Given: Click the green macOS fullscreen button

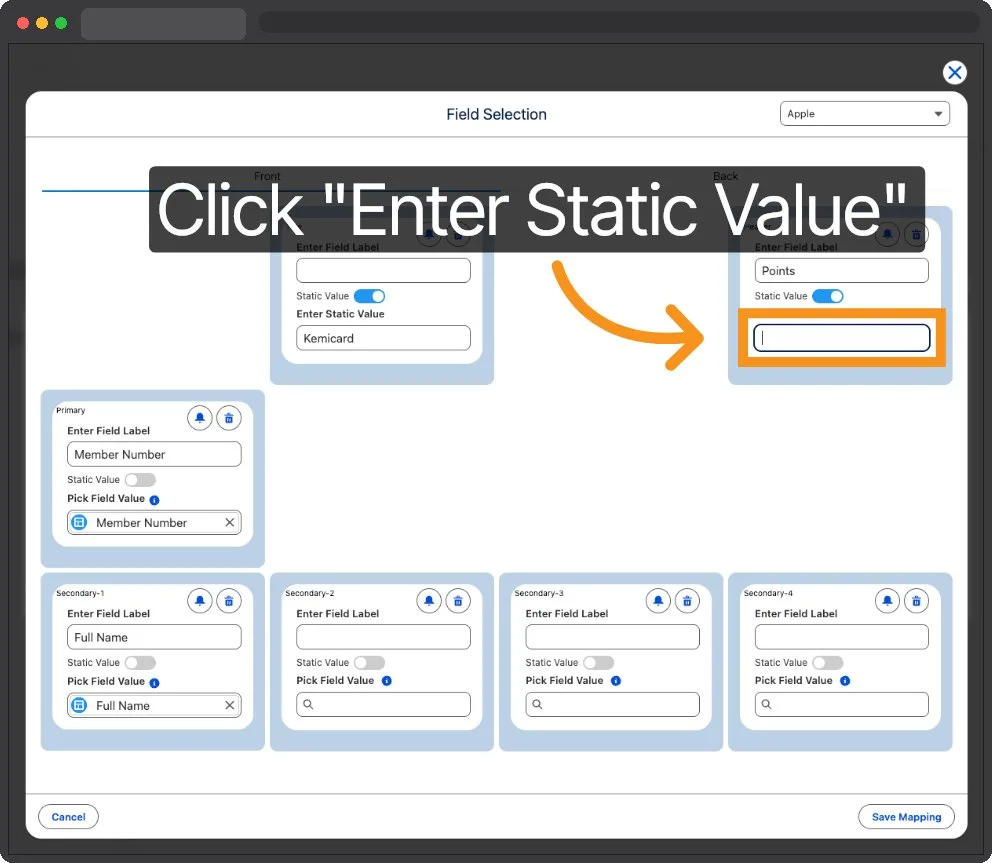Looking at the screenshot, I should tap(61, 23).
